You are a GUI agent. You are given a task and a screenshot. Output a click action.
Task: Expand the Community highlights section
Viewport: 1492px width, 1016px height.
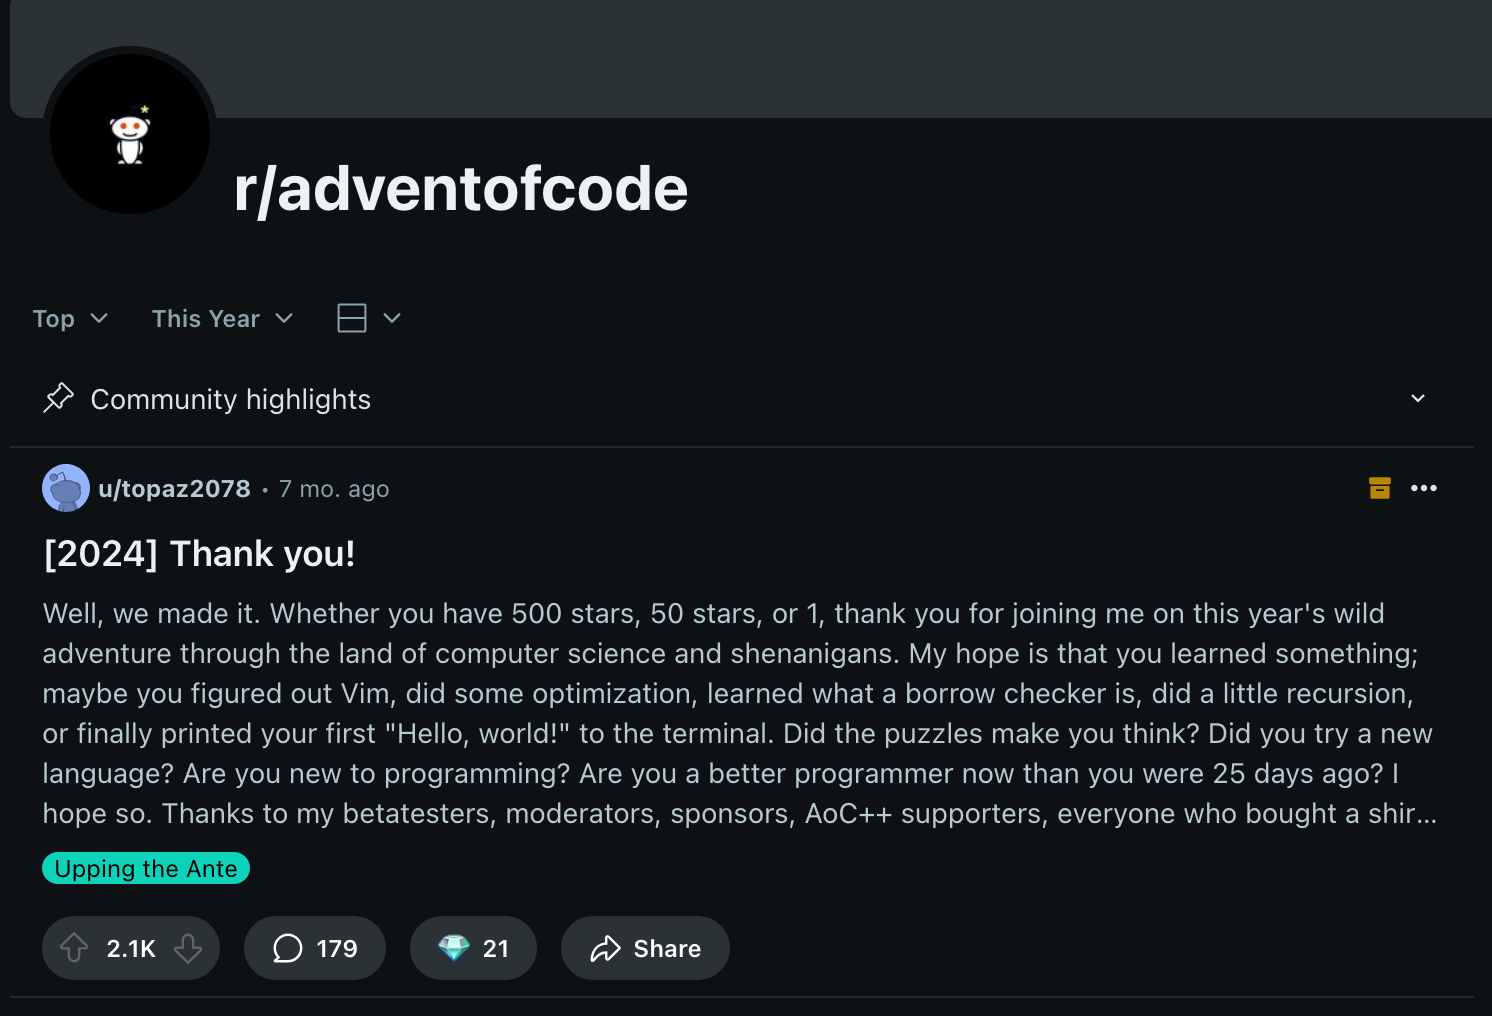point(1417,398)
